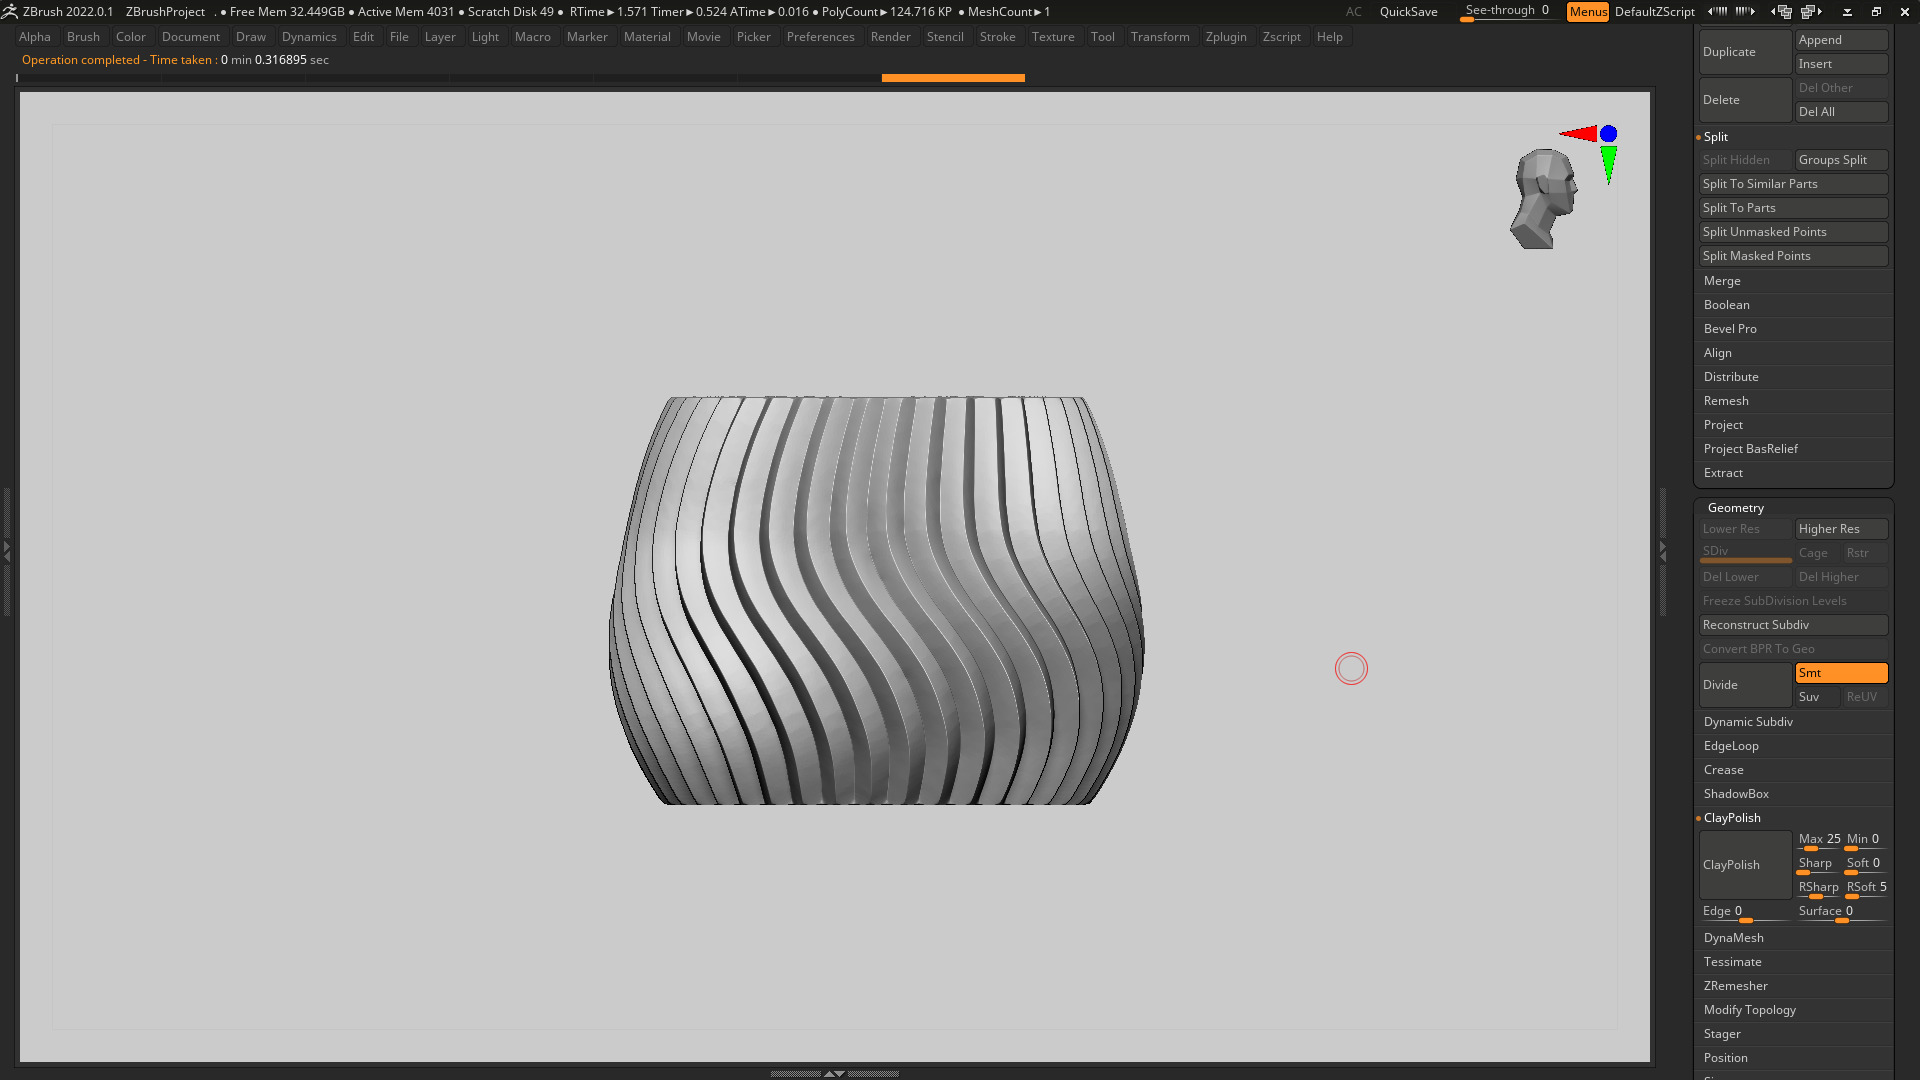Load previous UI layout icon

1781,12
